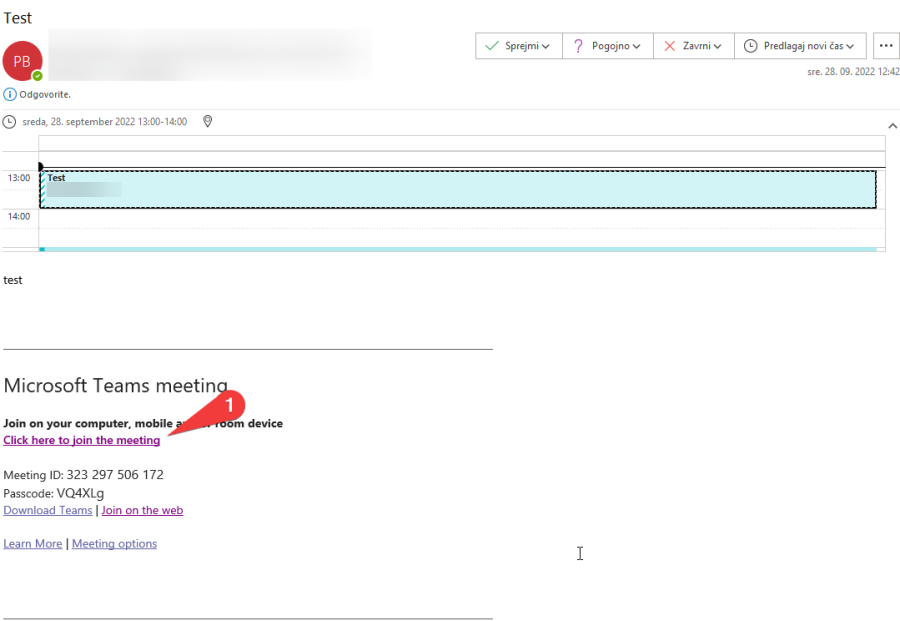The height and width of the screenshot is (621, 900).
Task: Expand the Sprejmi dropdown arrow
Action: tap(546, 47)
